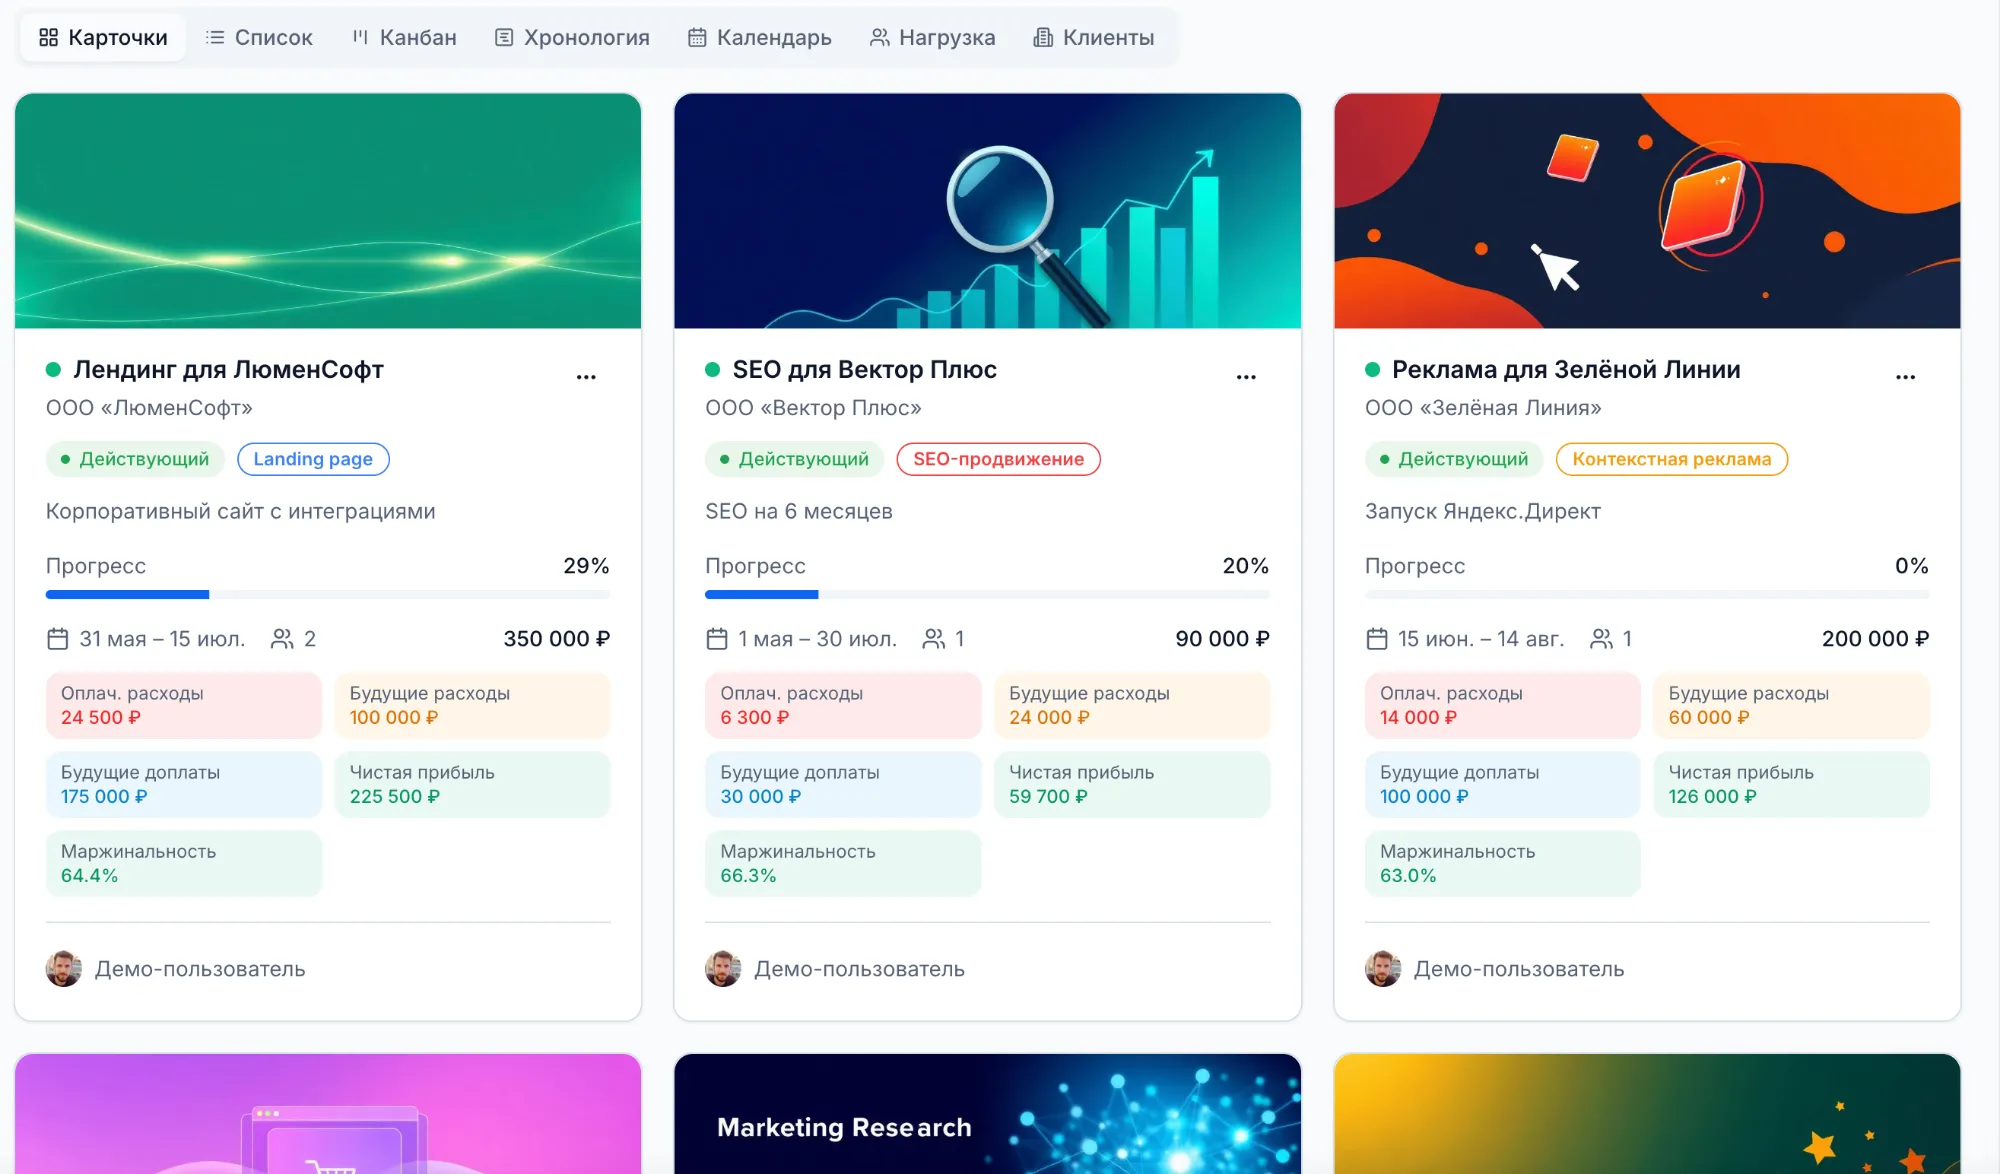Click the budget amount 200 000 ₽
This screenshot has height=1174, width=2000.
[1875, 639]
